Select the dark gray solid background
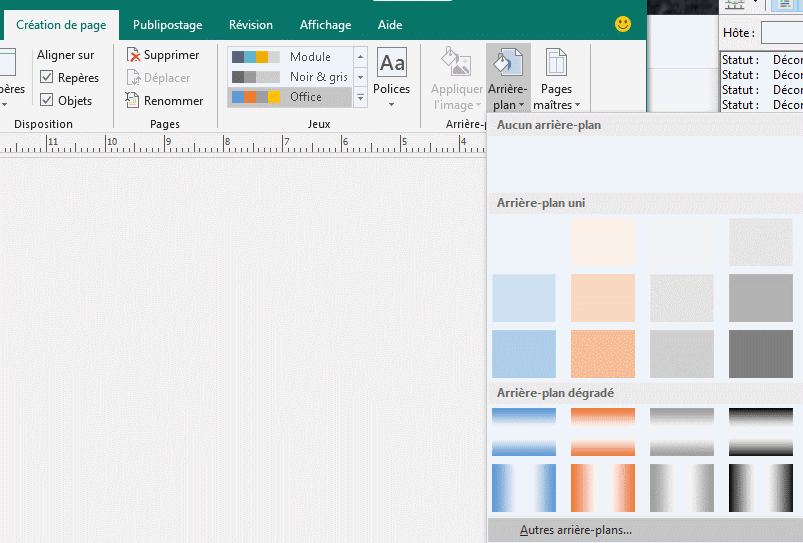This screenshot has height=543, width=803. coord(760,353)
